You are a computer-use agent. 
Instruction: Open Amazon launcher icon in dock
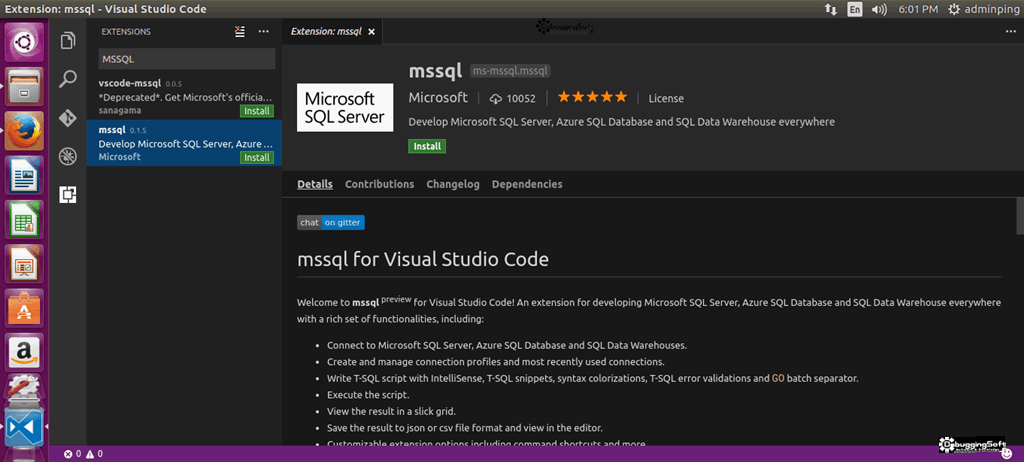click(x=25, y=352)
